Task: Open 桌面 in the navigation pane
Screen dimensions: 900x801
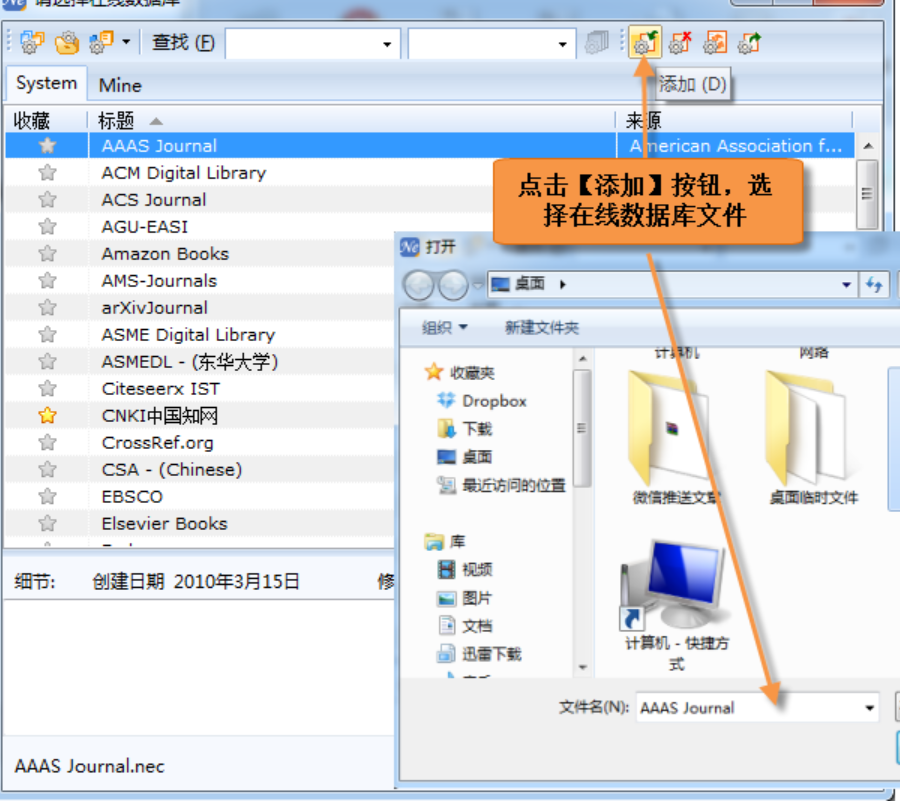Action: 465,457
